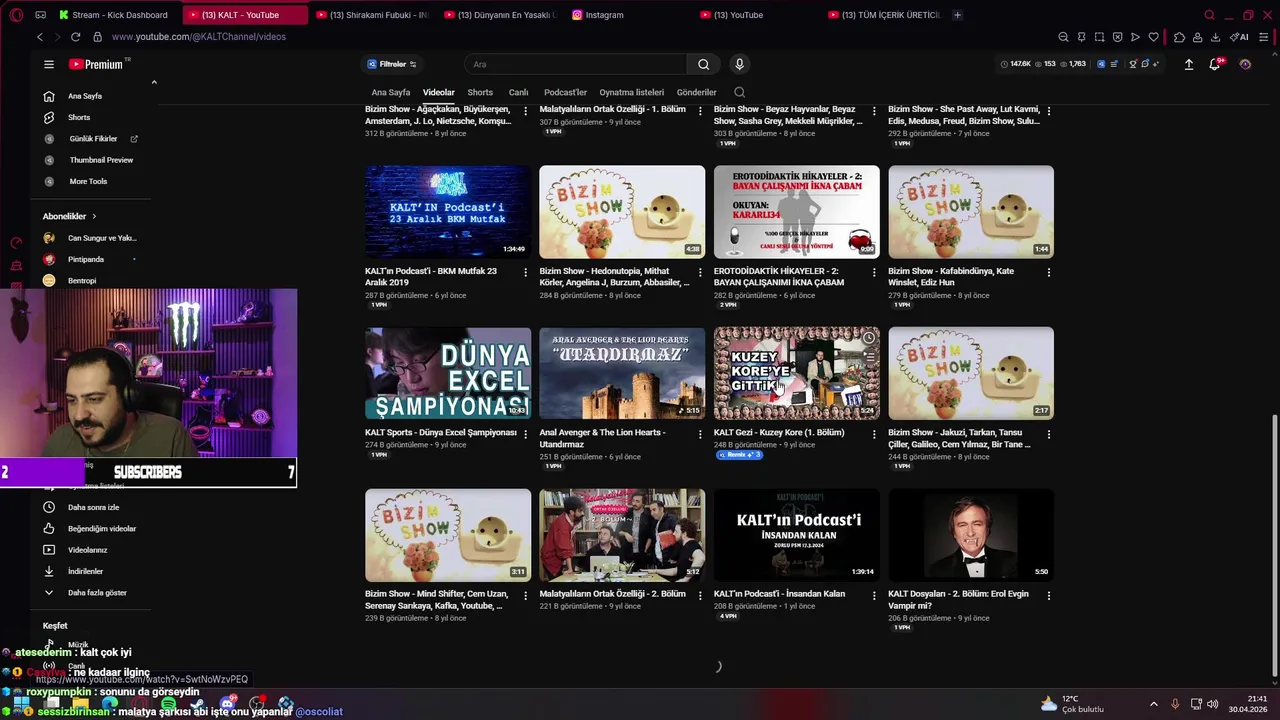The image size is (1280, 720).
Task: Expand the Abonelikler subscriptions section
Action: [70, 216]
